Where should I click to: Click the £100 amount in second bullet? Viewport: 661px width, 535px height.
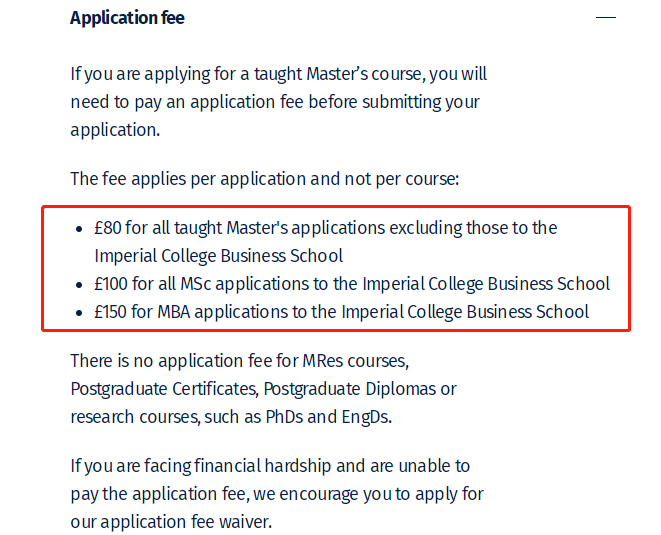(111, 284)
